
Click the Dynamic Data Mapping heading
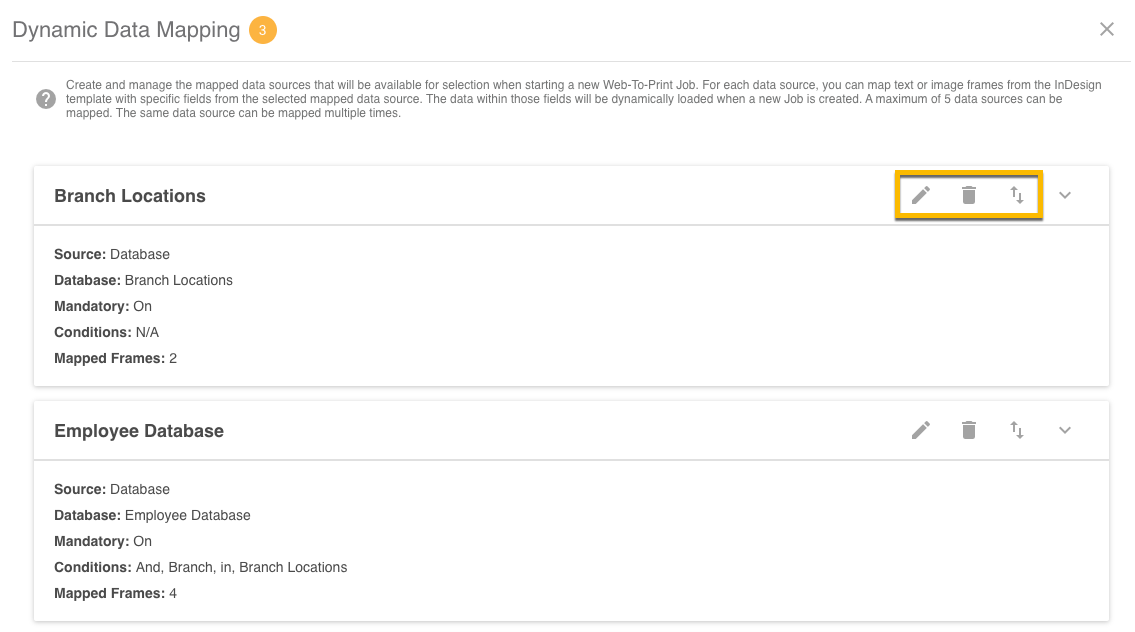126,30
